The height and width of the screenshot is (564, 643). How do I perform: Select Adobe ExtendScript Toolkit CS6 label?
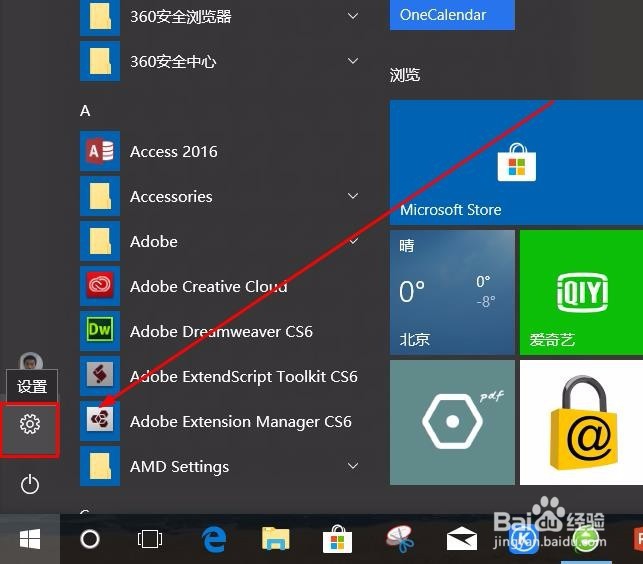[x=244, y=377]
